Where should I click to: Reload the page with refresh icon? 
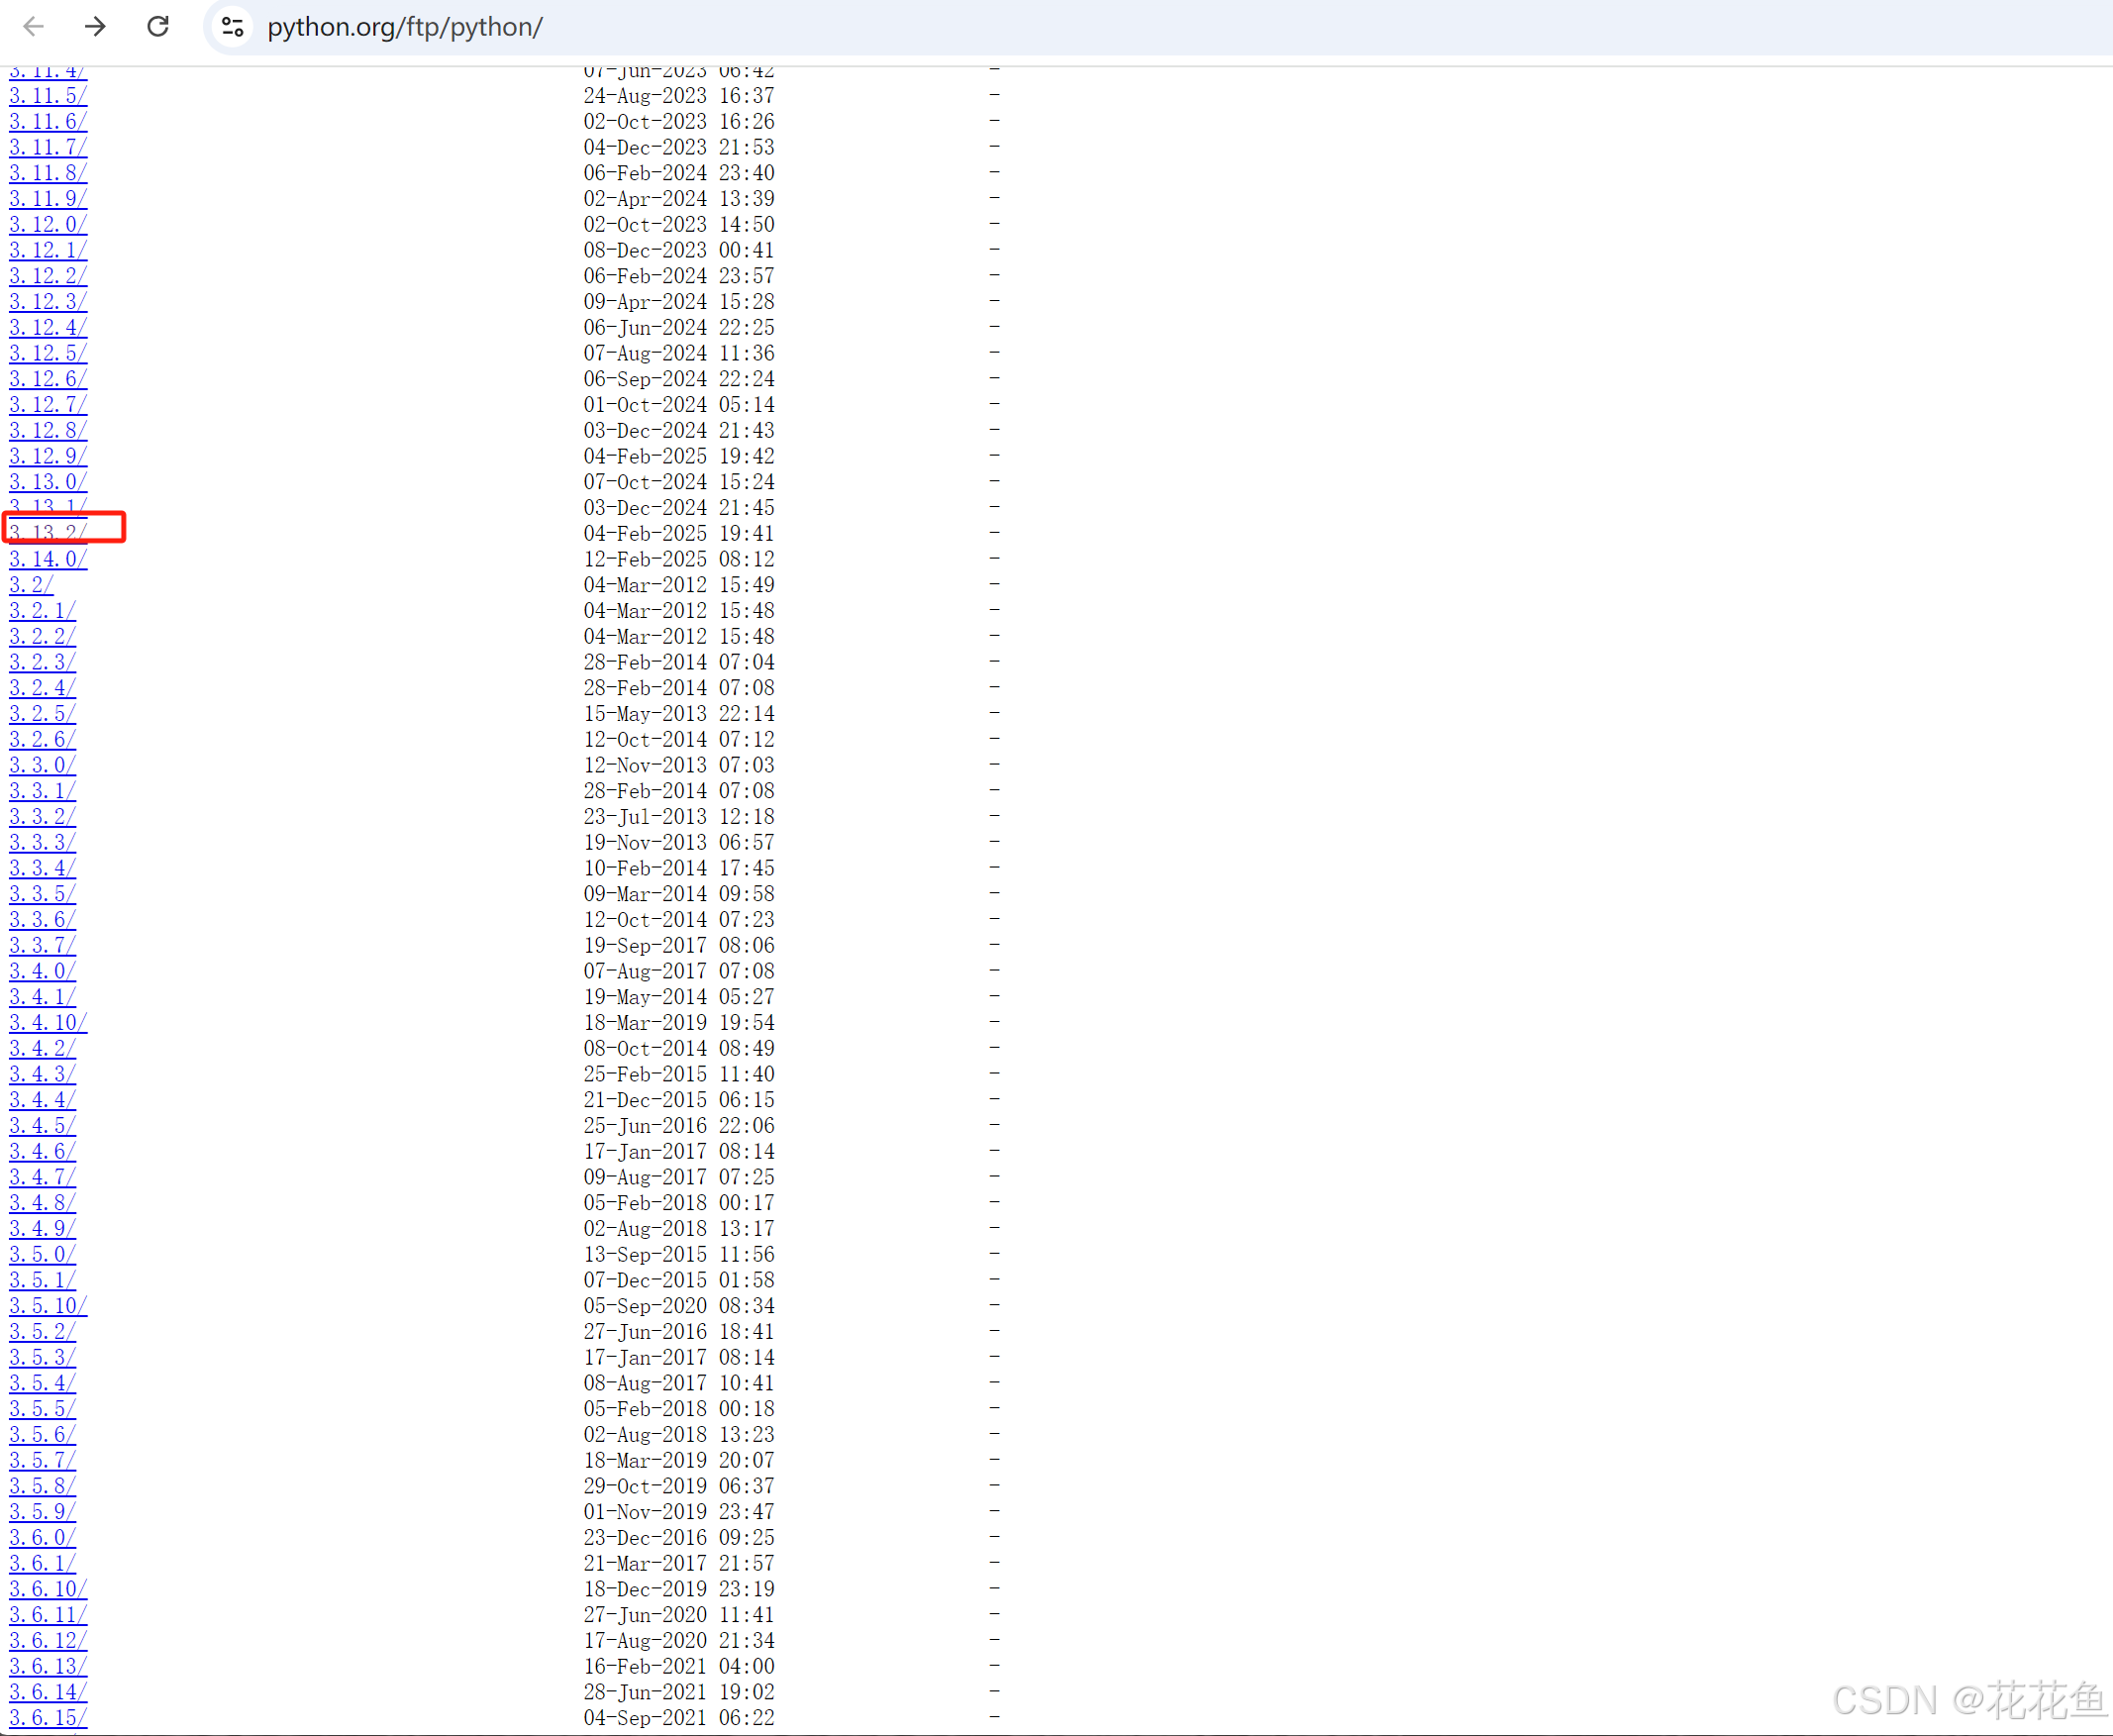coord(158,26)
